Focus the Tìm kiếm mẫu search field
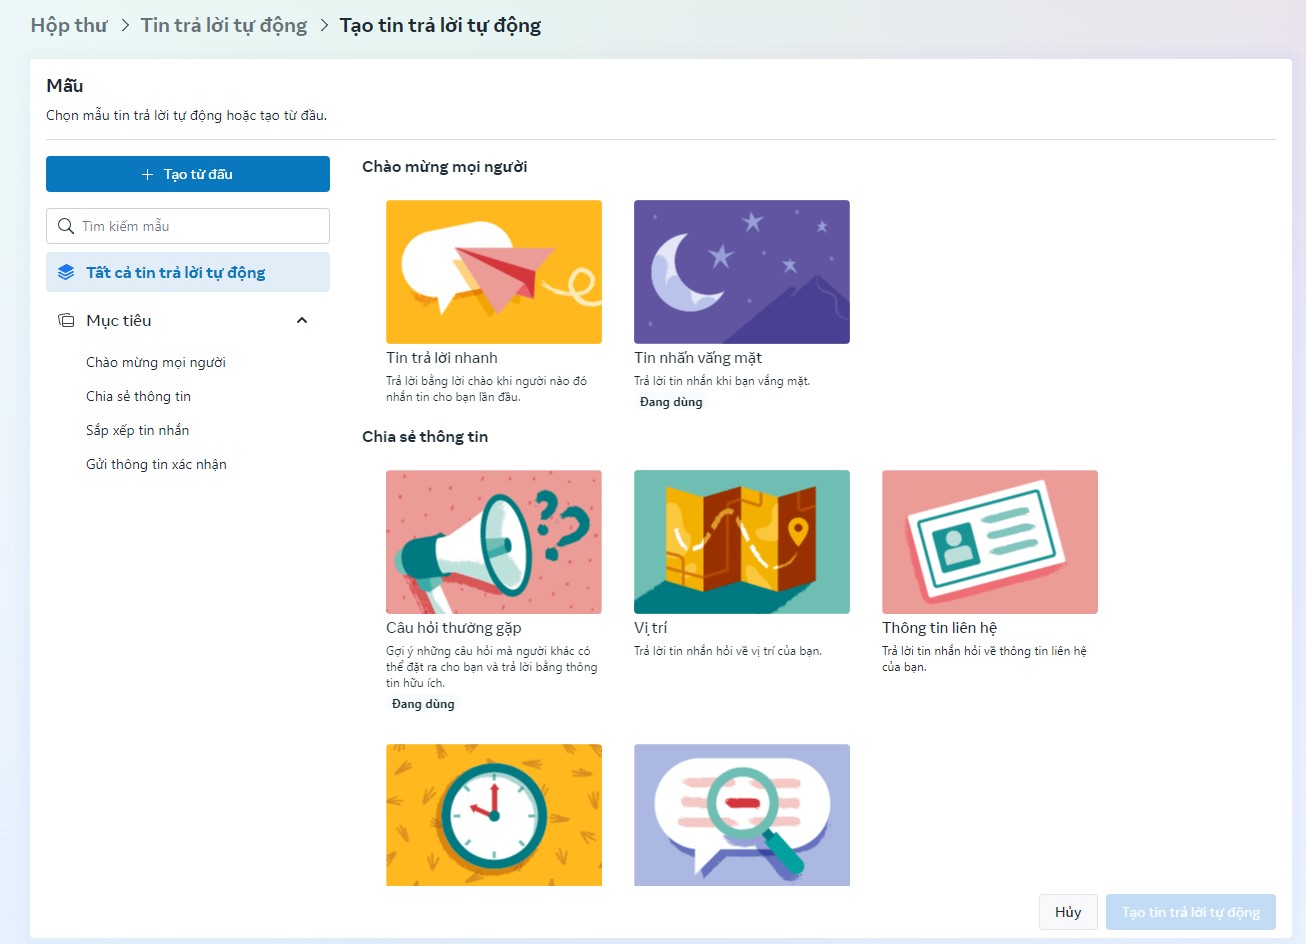Image resolution: width=1306 pixels, height=944 pixels. coord(200,226)
